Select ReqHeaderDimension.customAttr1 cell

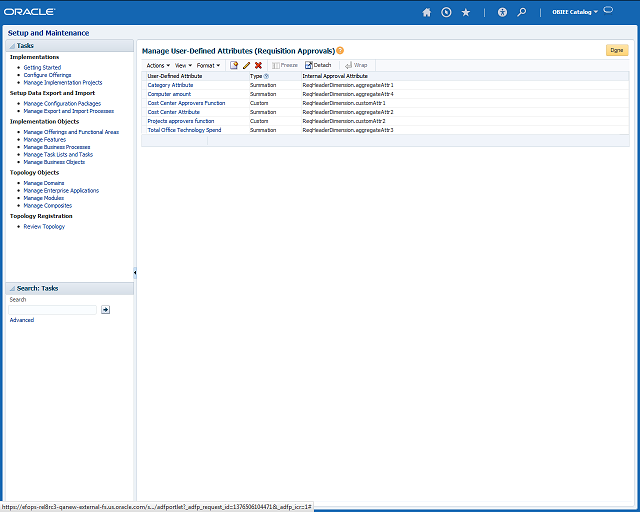[344, 103]
